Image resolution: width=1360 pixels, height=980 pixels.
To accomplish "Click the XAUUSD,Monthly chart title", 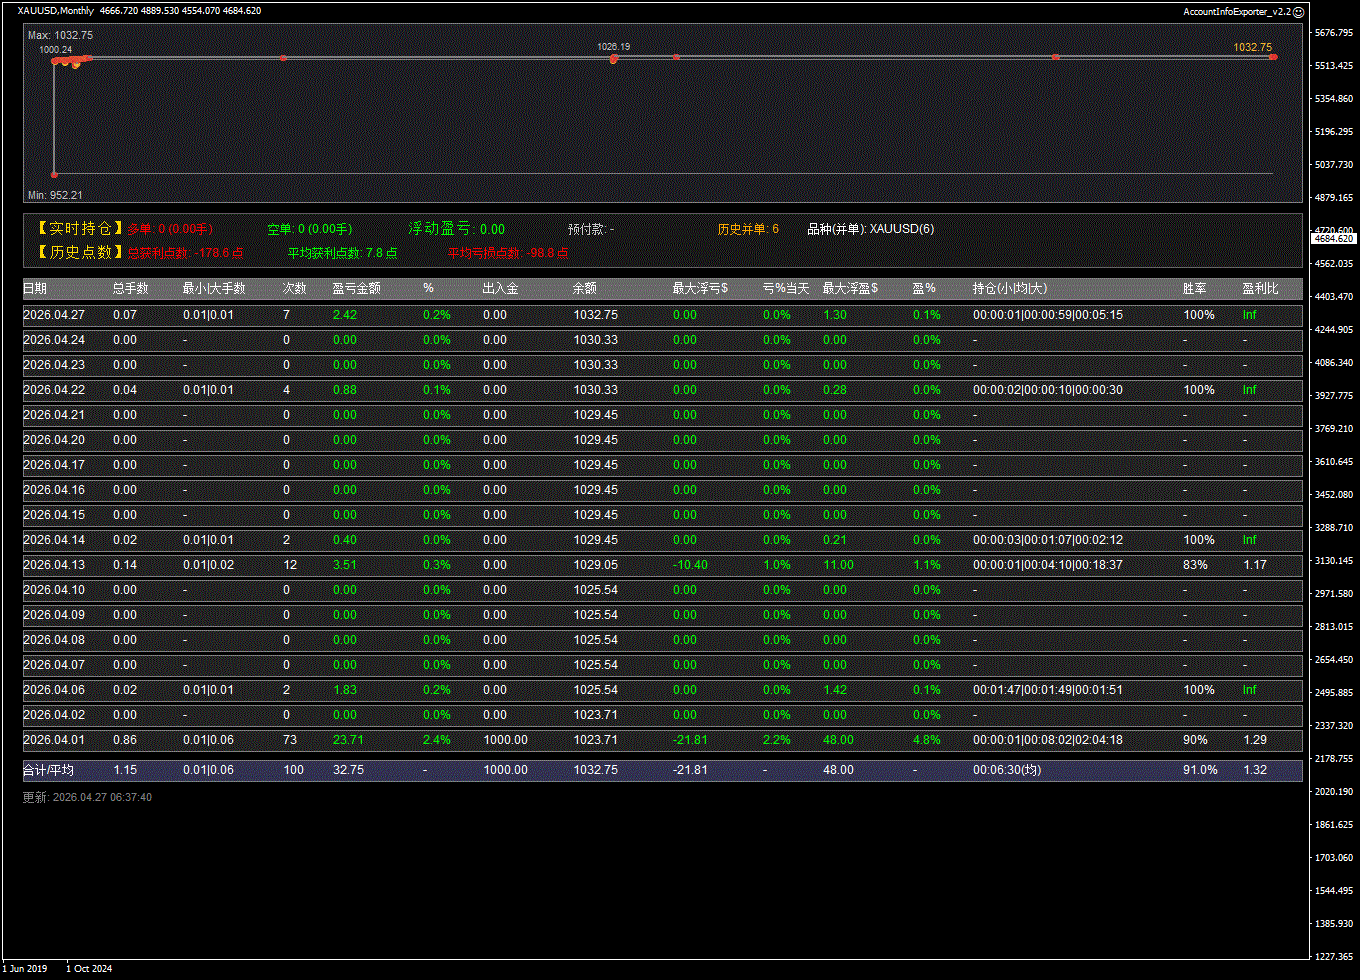I will 56,11.
